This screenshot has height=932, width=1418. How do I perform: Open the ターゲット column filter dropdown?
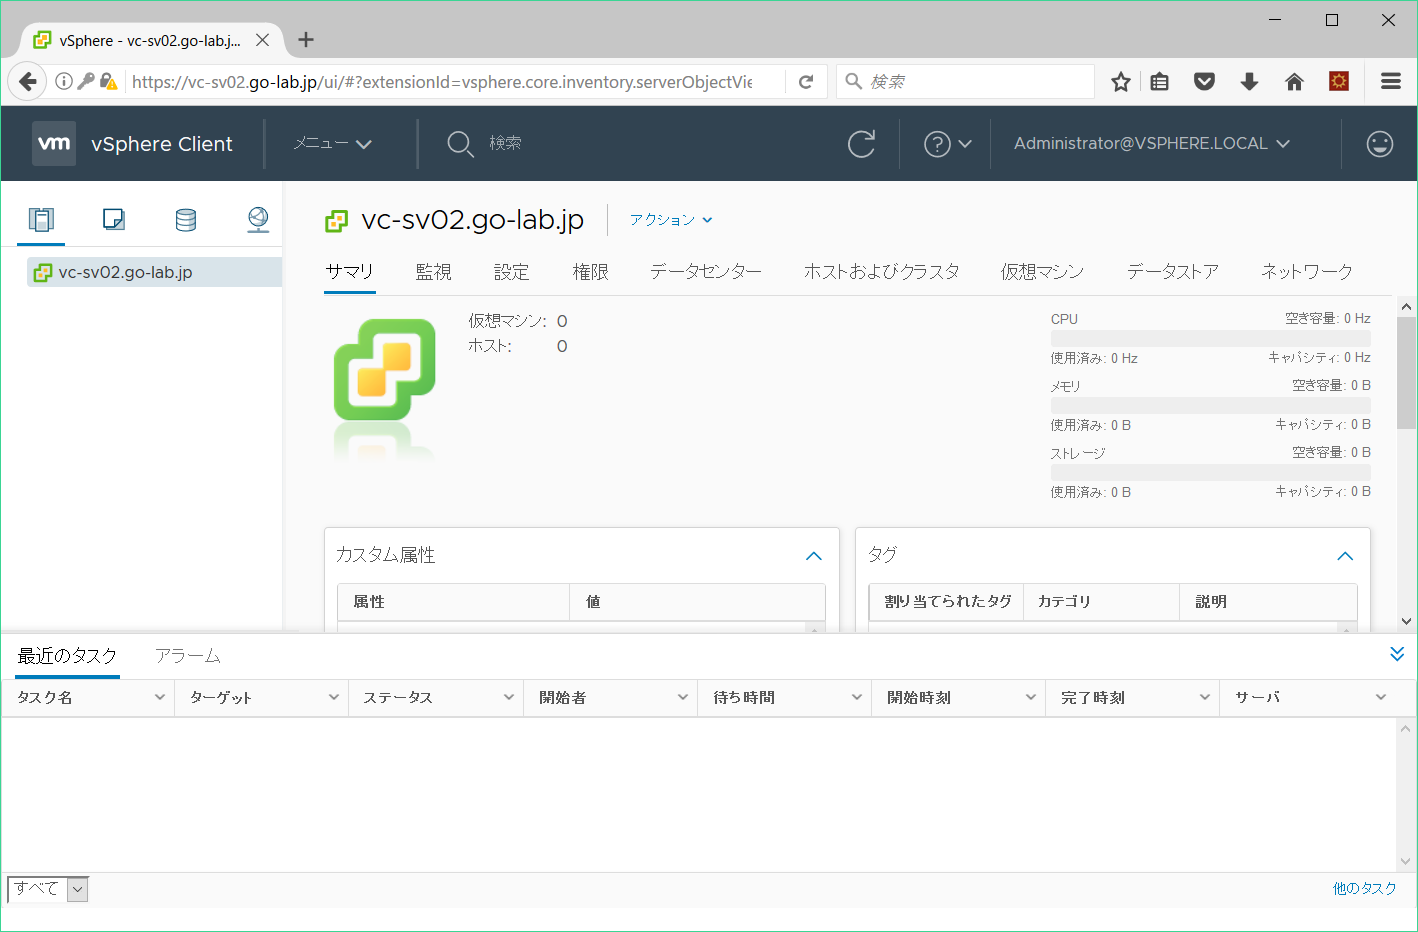coord(334,697)
